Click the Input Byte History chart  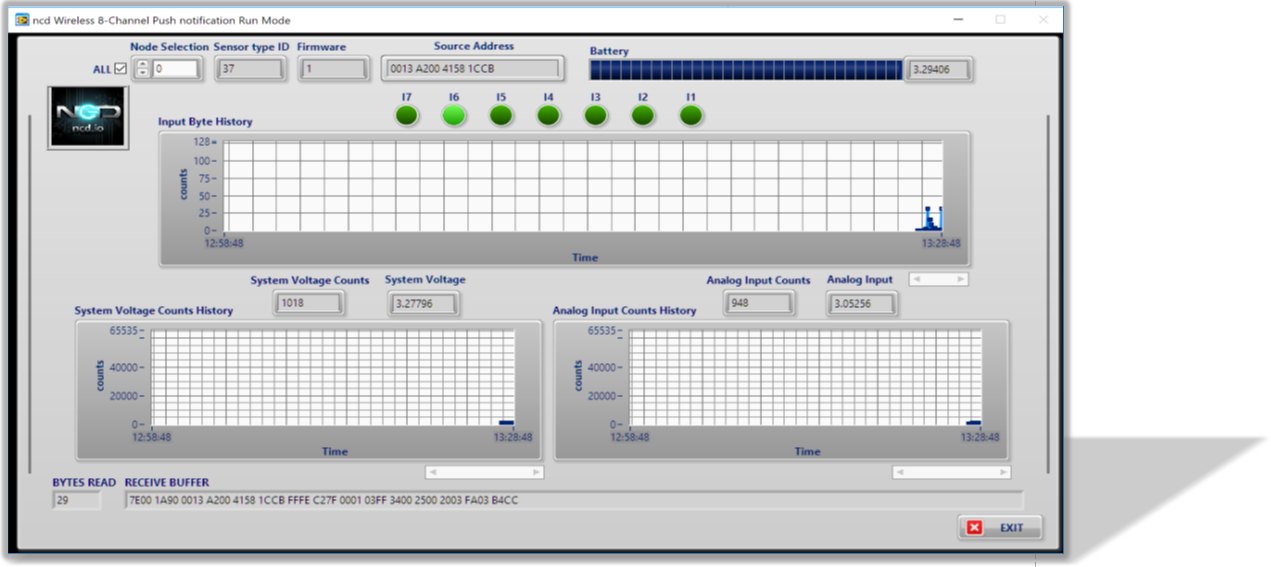point(565,198)
